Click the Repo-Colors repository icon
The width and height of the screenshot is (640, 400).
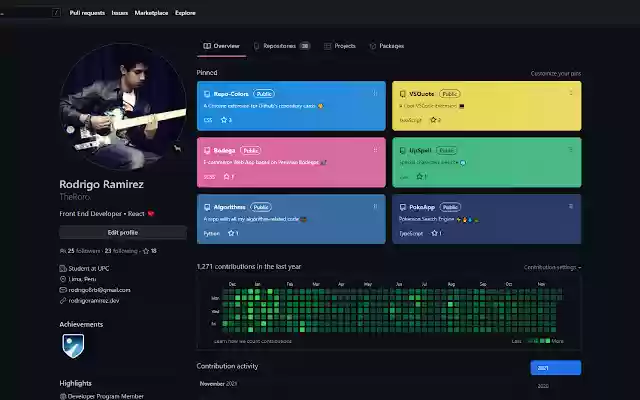207,94
